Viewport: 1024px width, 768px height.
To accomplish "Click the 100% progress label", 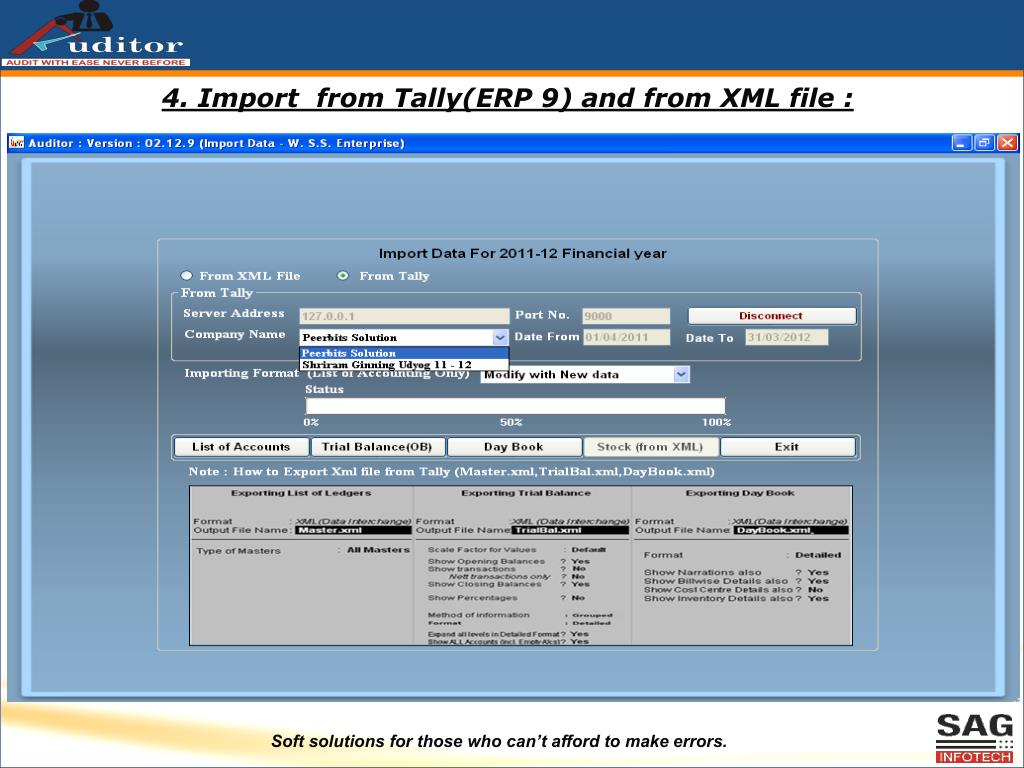I will (x=716, y=423).
